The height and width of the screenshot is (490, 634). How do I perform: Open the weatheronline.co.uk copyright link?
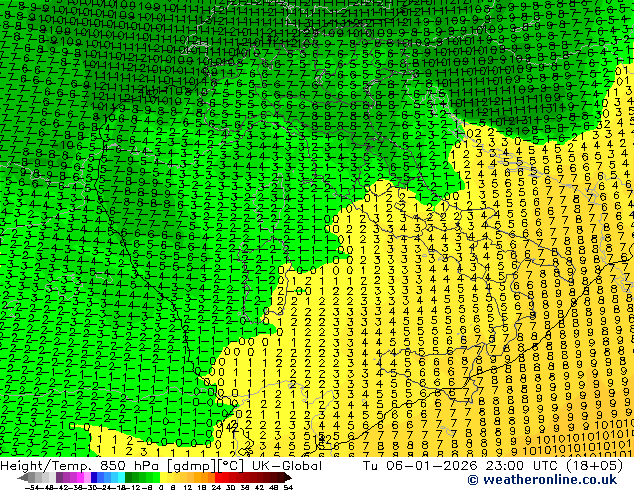pyautogui.click(x=542, y=480)
